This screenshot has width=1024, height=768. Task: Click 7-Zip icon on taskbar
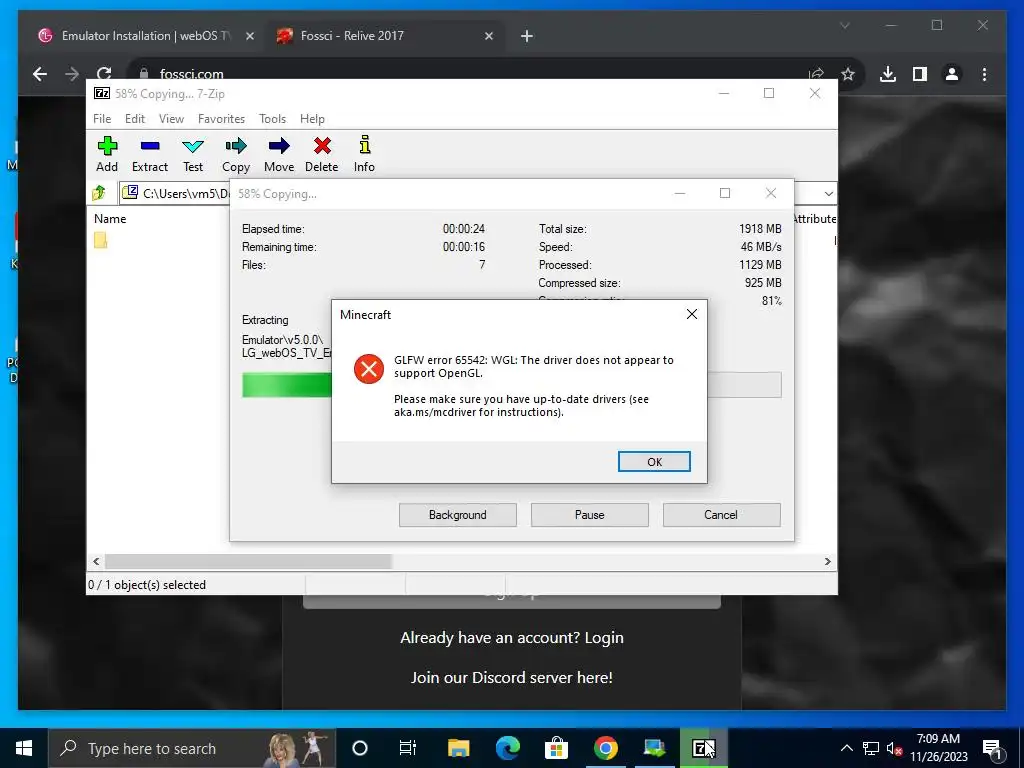tap(703, 748)
